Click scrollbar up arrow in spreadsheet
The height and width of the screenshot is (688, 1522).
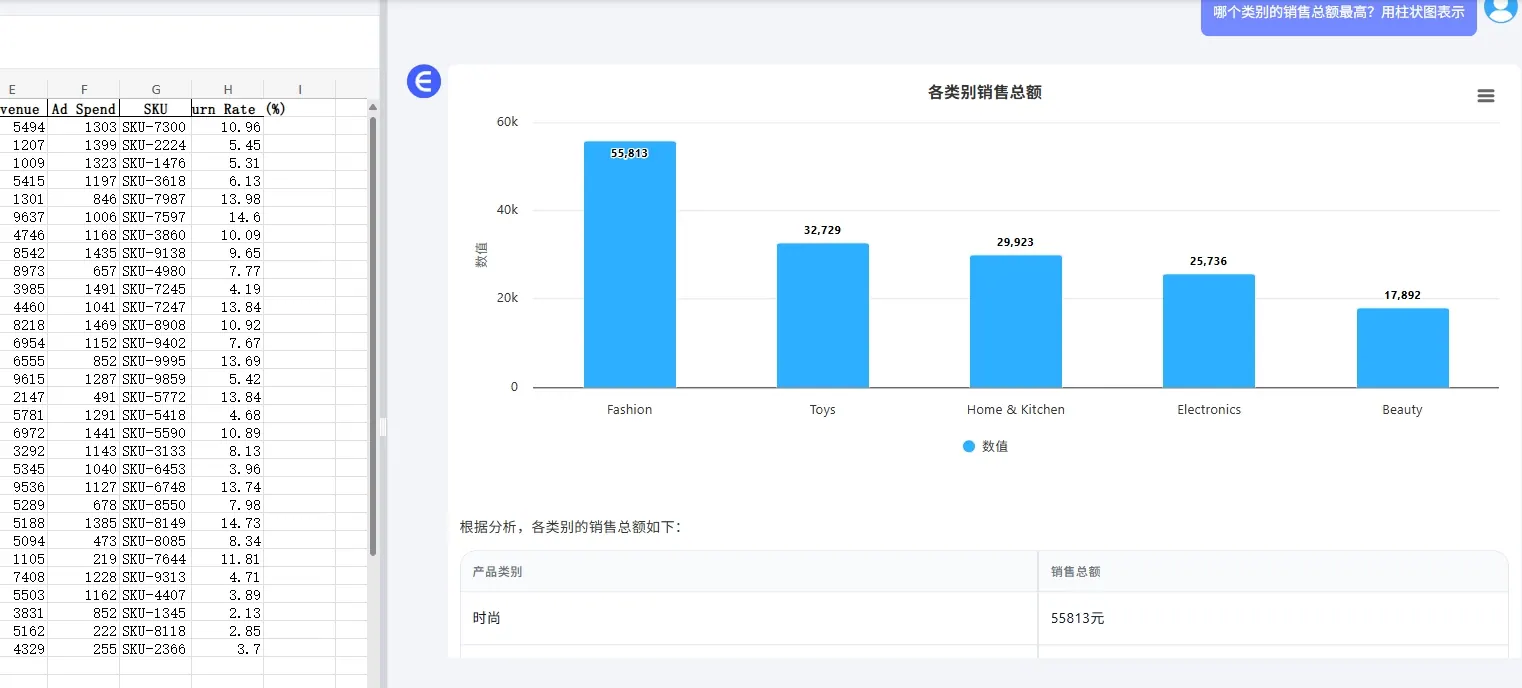click(x=373, y=107)
